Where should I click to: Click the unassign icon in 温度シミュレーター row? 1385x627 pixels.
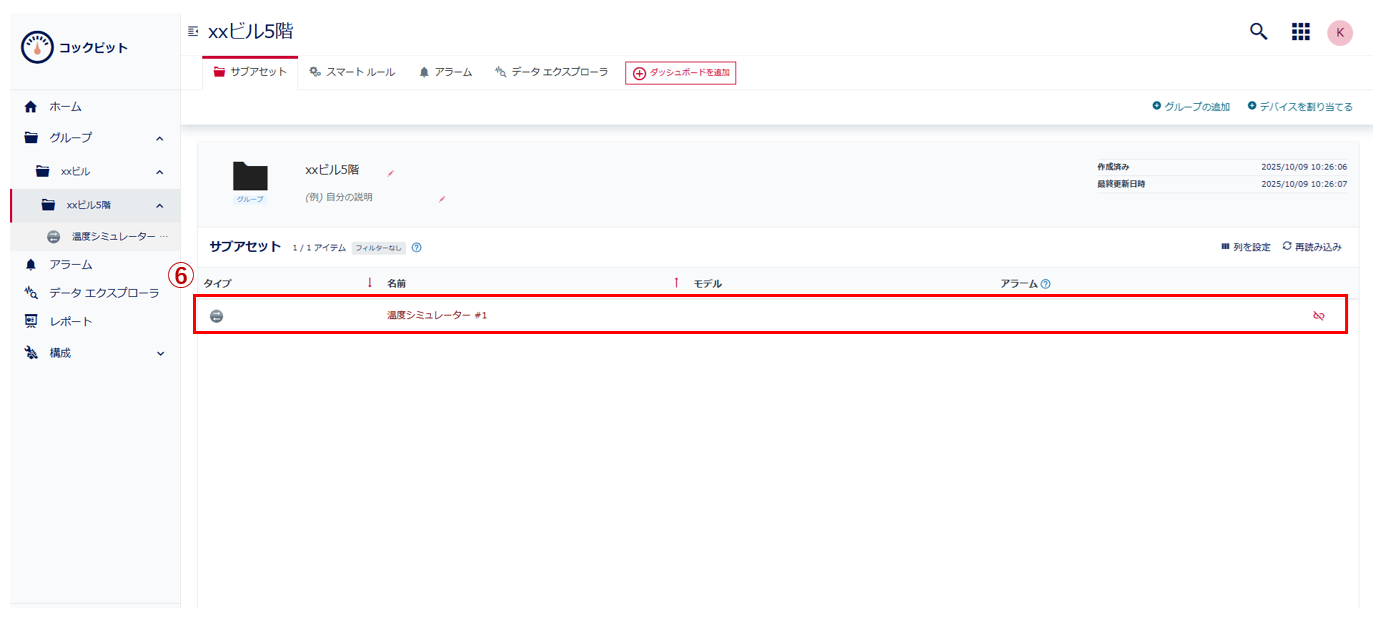pyautogui.click(x=1318, y=316)
